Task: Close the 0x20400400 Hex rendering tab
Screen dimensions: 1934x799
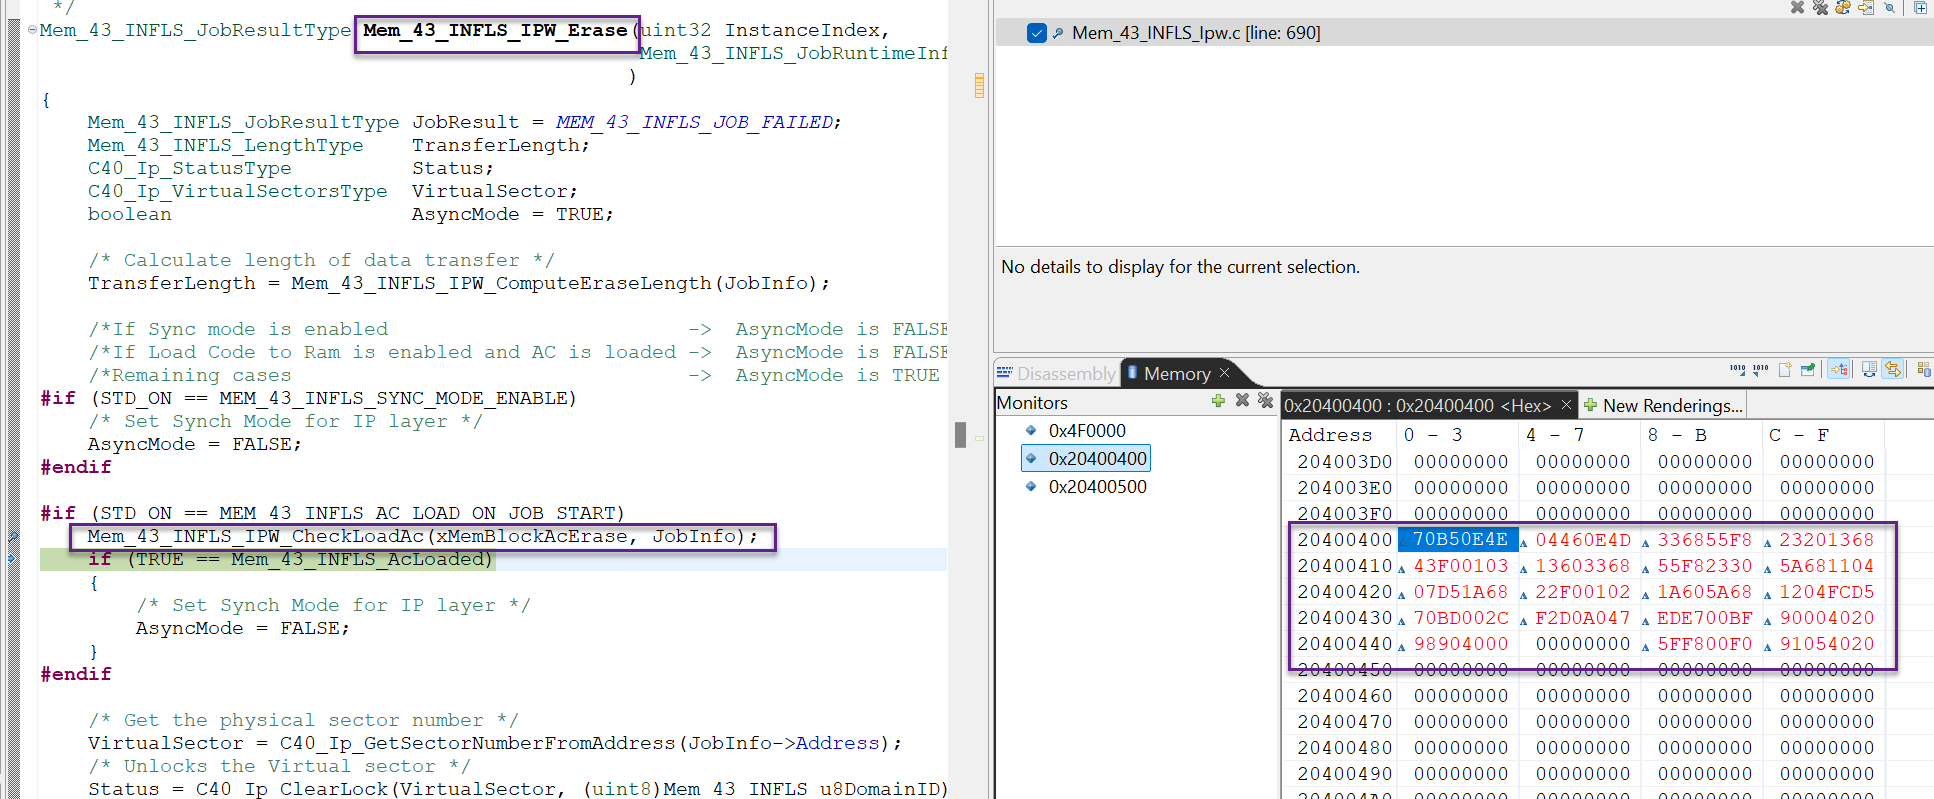Action: 1566,404
